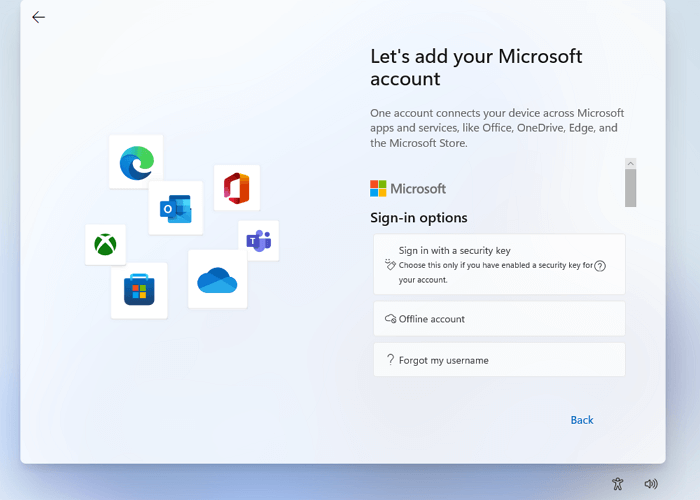Click the Sign-in options heading

(419, 218)
